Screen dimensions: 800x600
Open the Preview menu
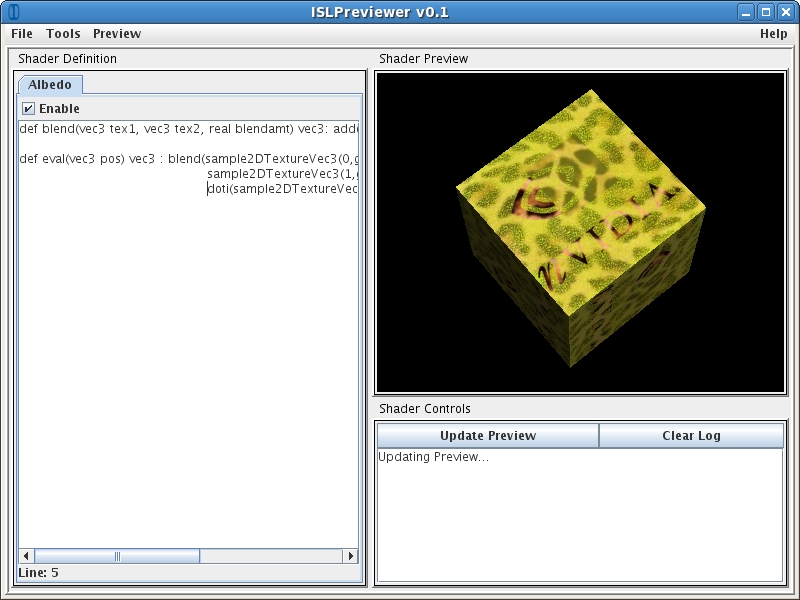pos(117,34)
